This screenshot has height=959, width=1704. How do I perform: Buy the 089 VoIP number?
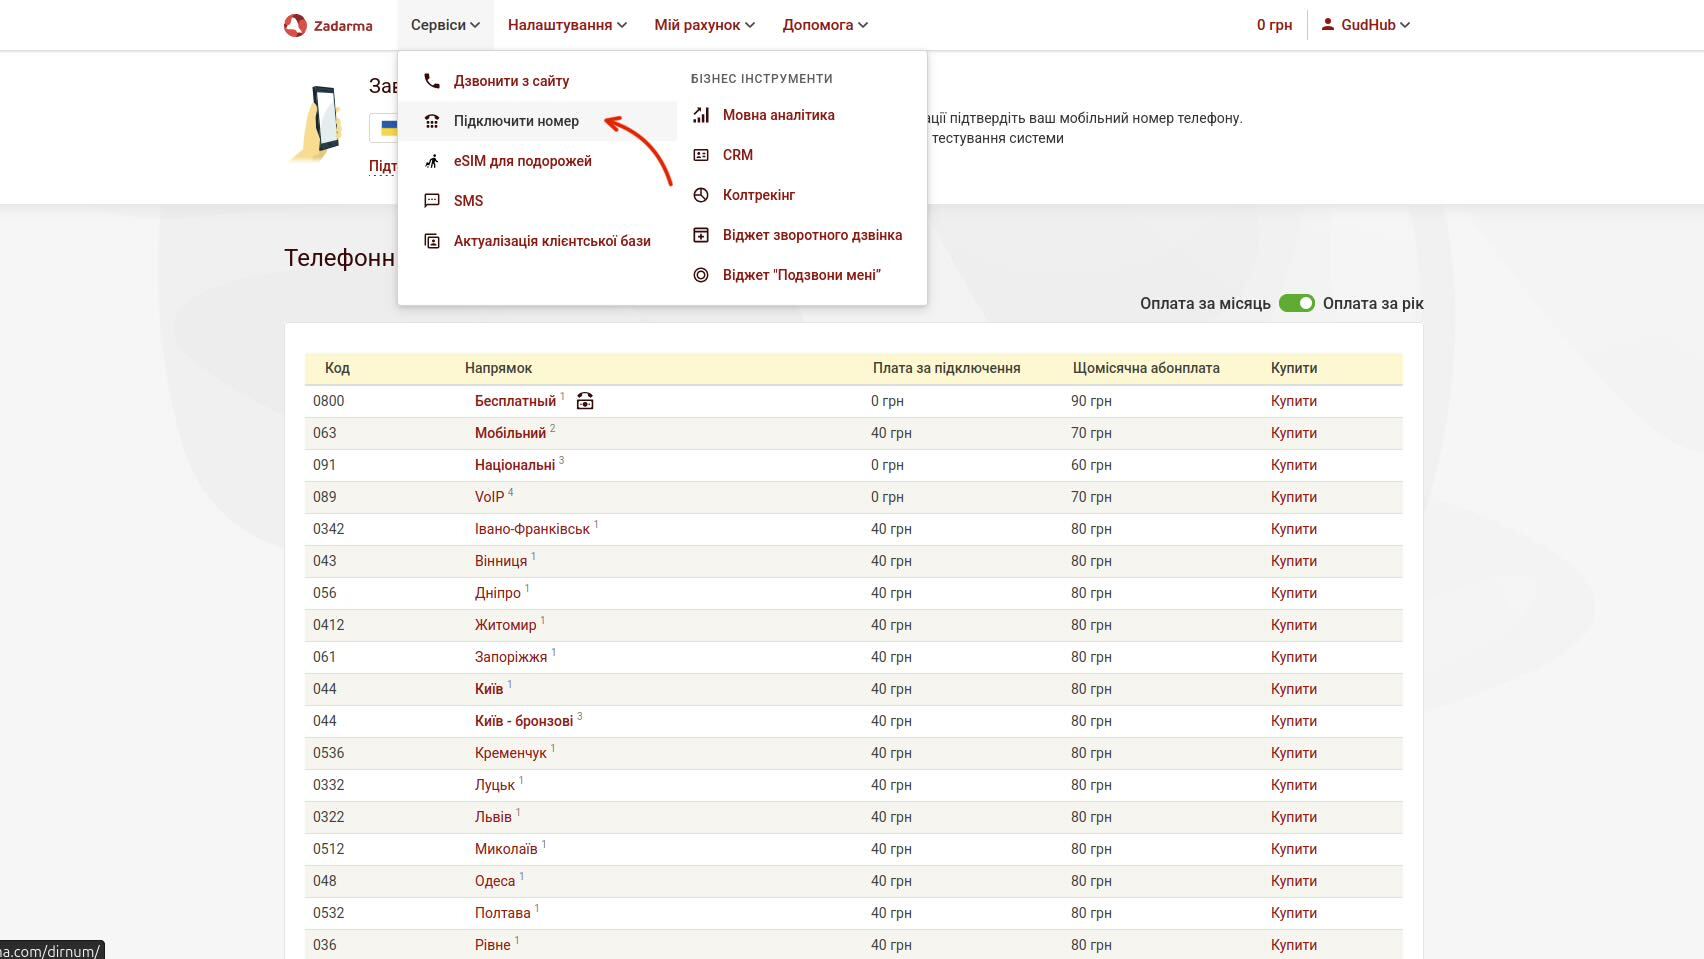[1294, 497]
